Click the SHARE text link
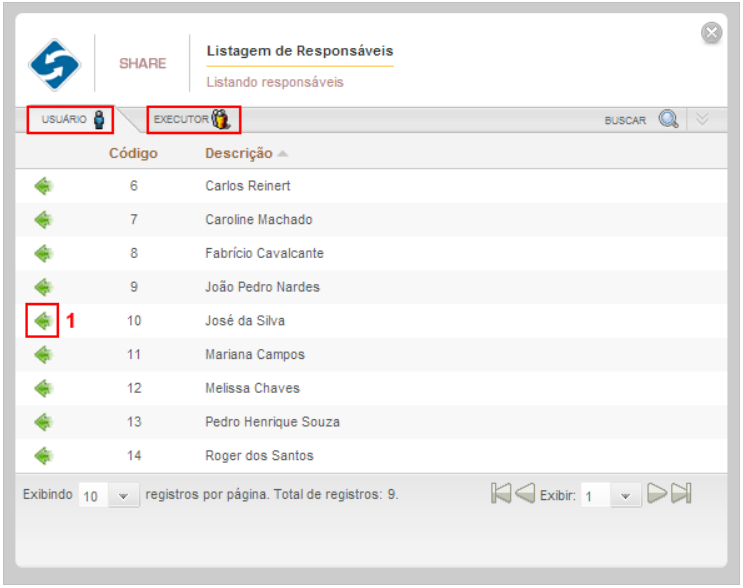Screen dimensions: 743x588 click(143, 63)
